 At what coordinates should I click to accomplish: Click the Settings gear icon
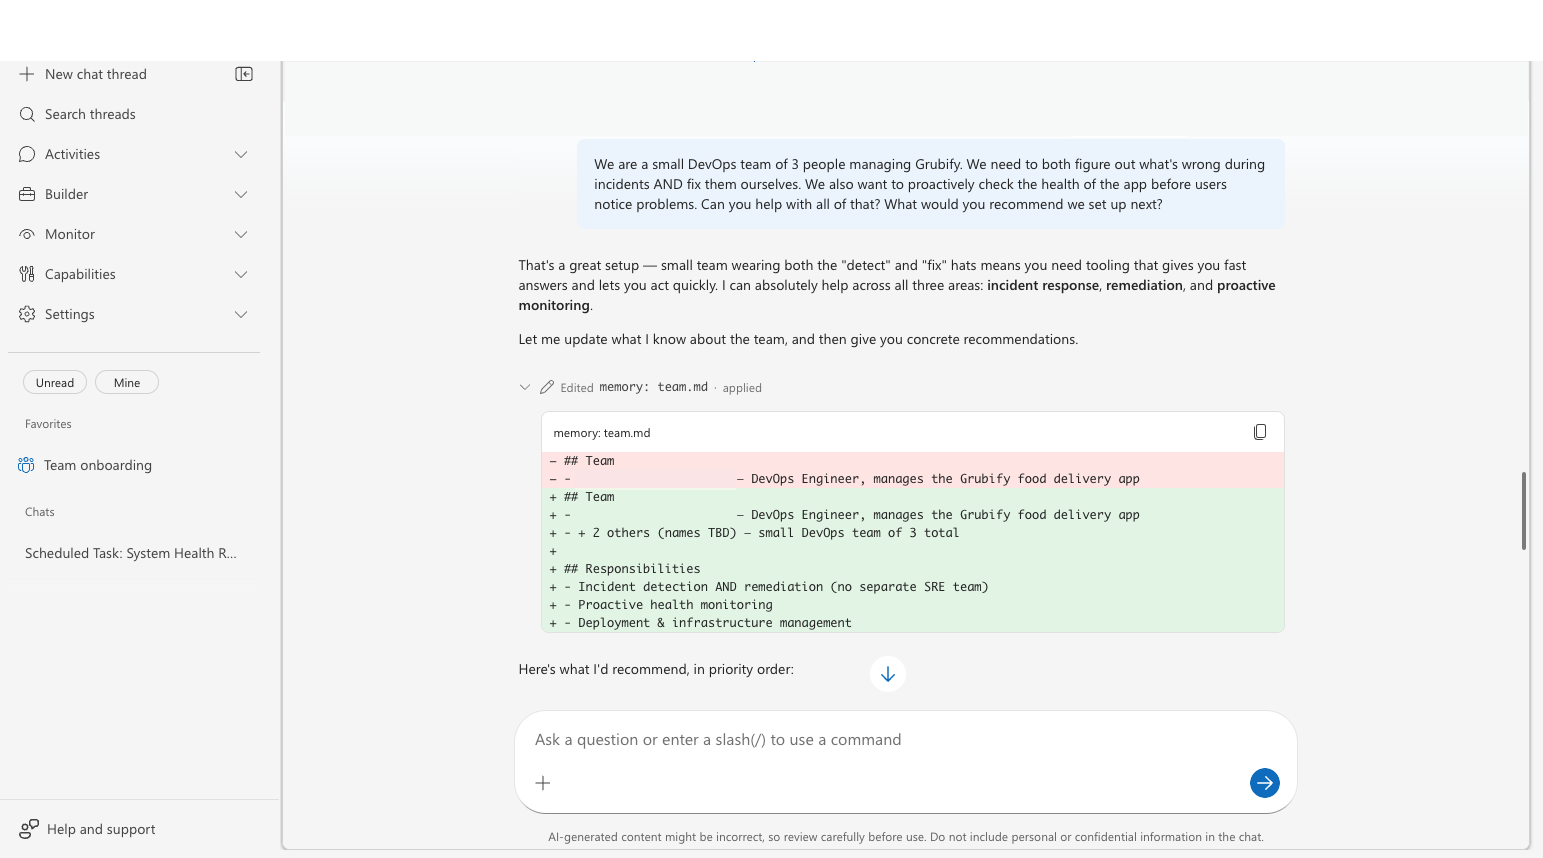27,314
